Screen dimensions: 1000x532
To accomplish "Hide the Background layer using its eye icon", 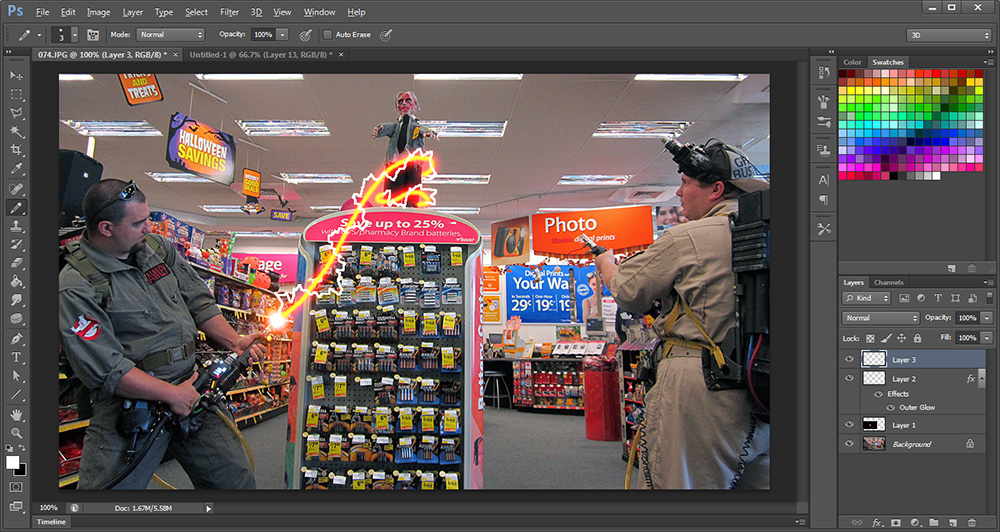I will (x=849, y=443).
